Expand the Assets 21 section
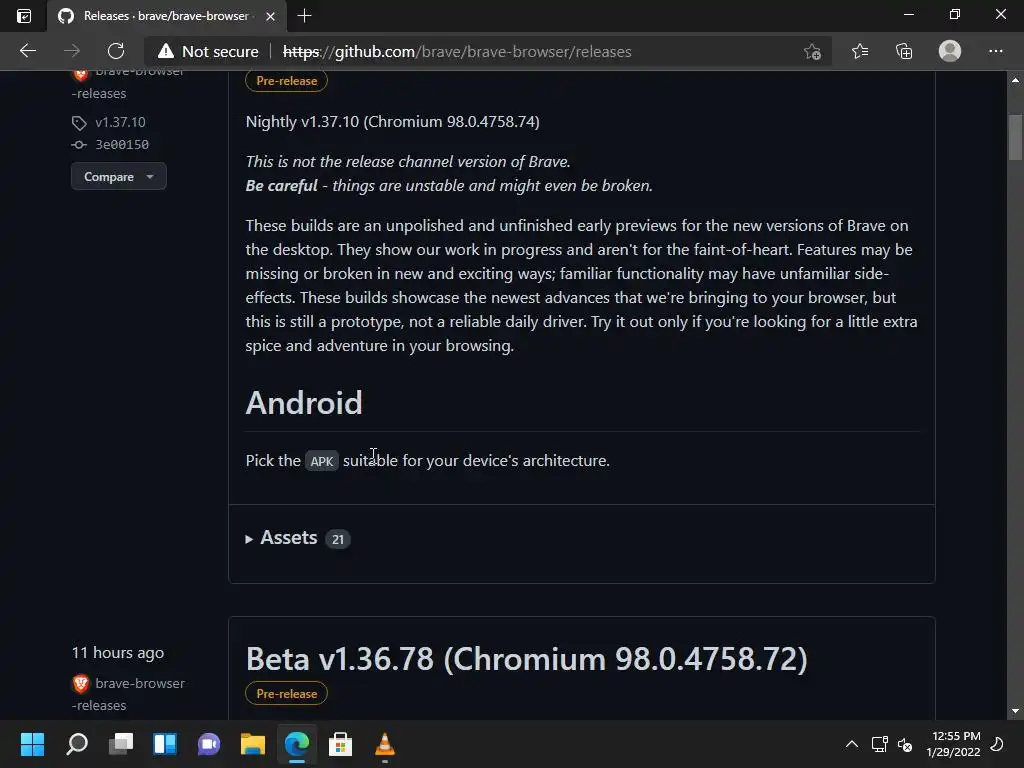The width and height of the screenshot is (1024, 768). (298, 538)
